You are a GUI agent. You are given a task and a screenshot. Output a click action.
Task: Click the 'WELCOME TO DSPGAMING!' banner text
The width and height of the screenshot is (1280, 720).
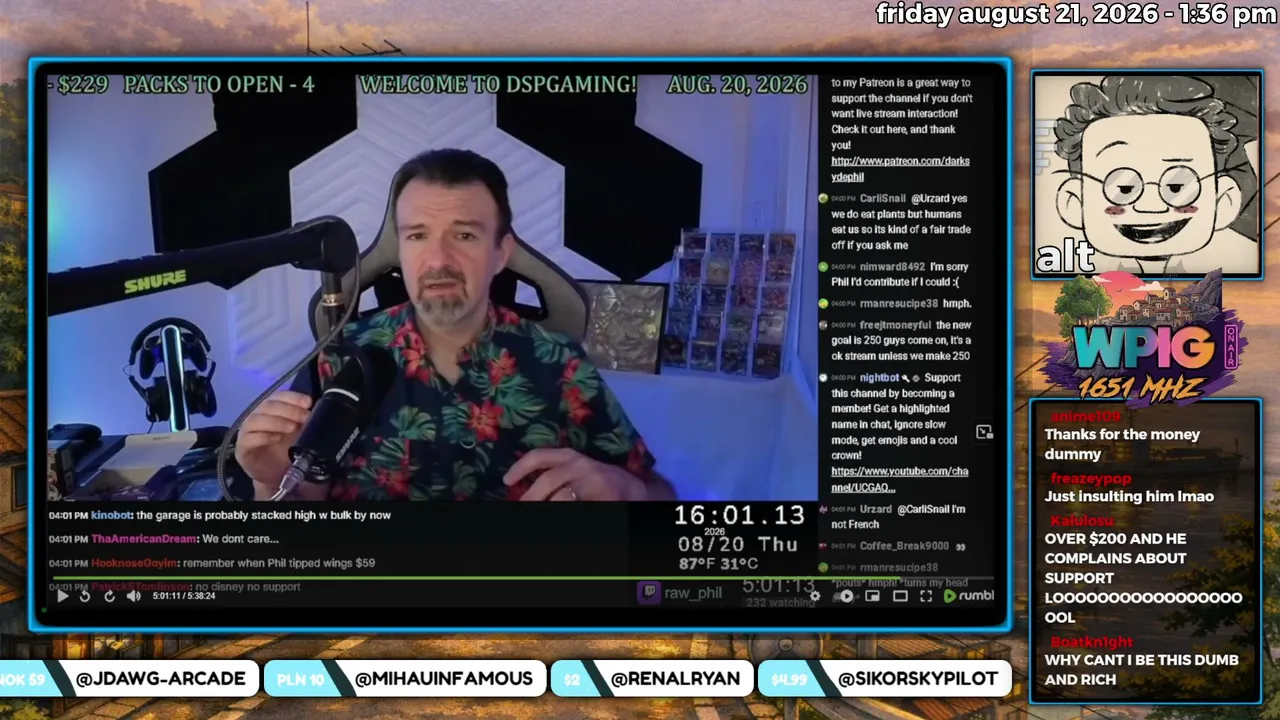(498, 85)
